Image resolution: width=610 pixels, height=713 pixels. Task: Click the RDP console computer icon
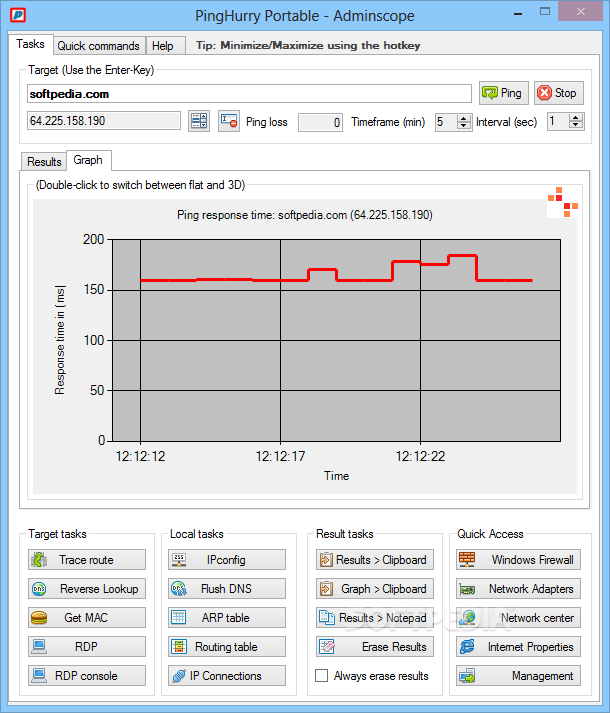(x=39, y=676)
